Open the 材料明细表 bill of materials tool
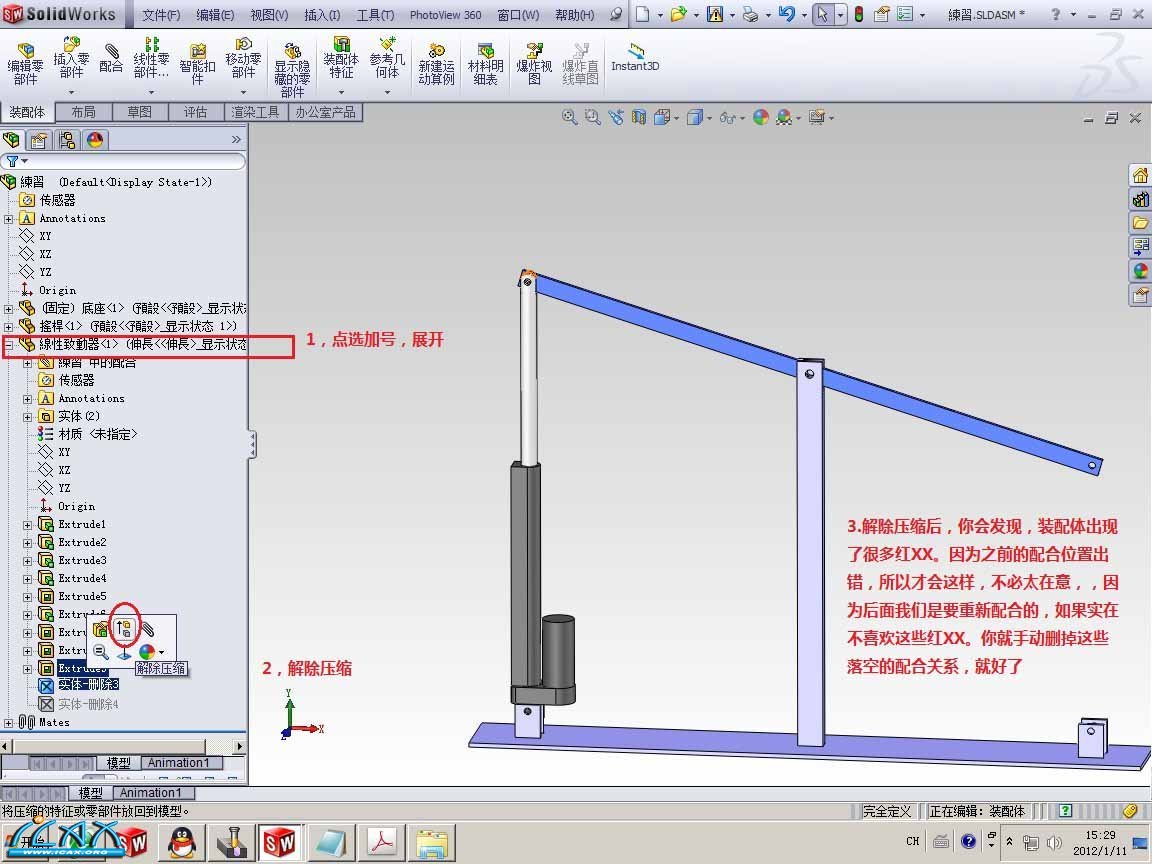The height and width of the screenshot is (864, 1152). (x=485, y=63)
